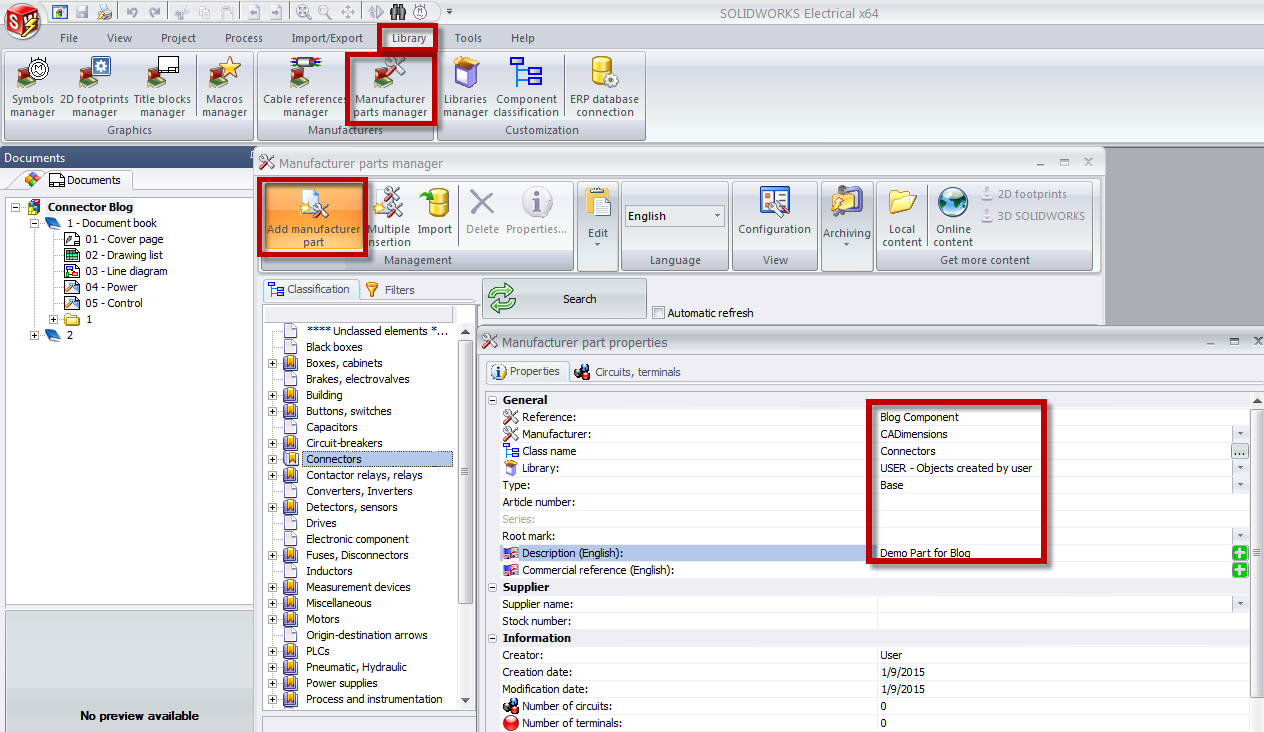This screenshot has height=732, width=1264.
Task: Open the 2D footprints manager
Action: click(94, 87)
